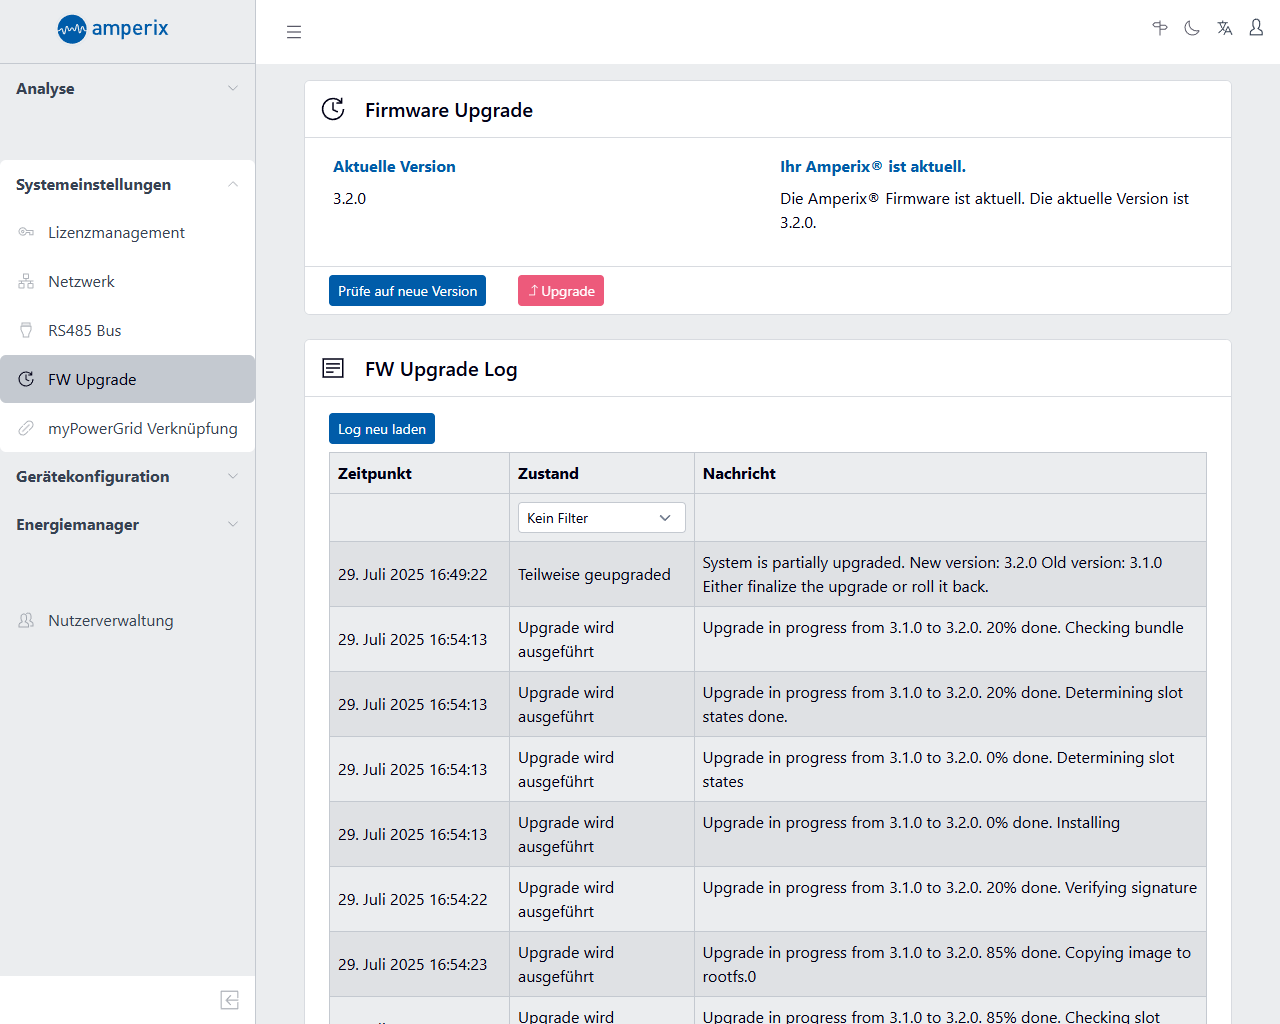
Task: Collapse sidebar using bottom arrow icon
Action: point(229,1000)
